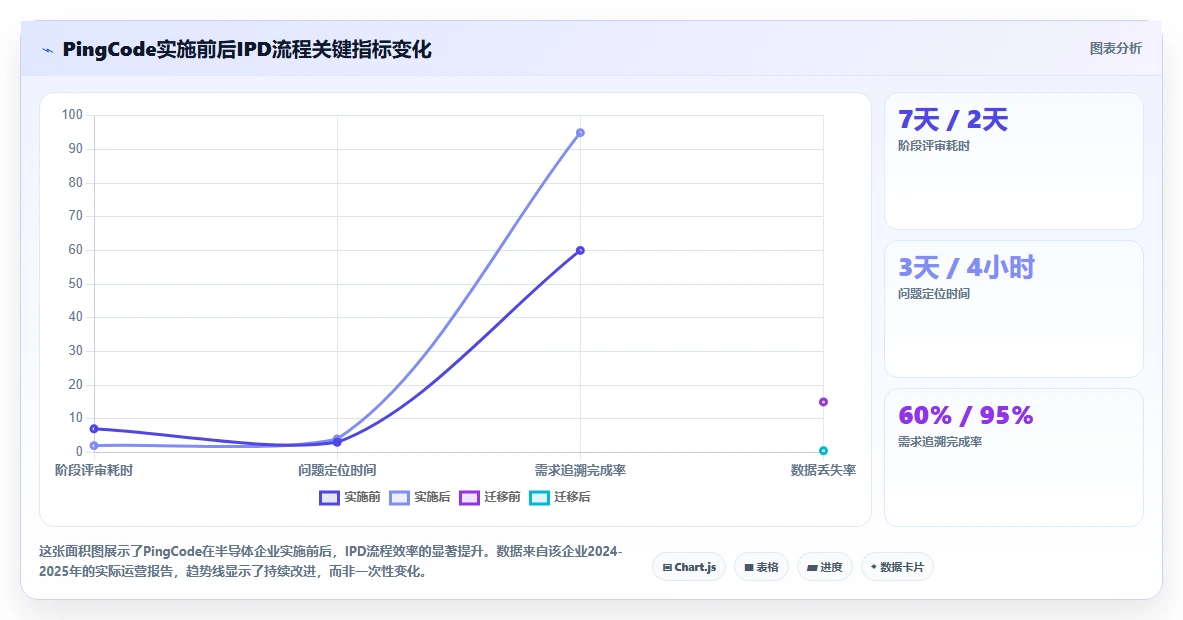The height and width of the screenshot is (620, 1183).
Task: Click the y-axis value 100
Action: click(72, 115)
